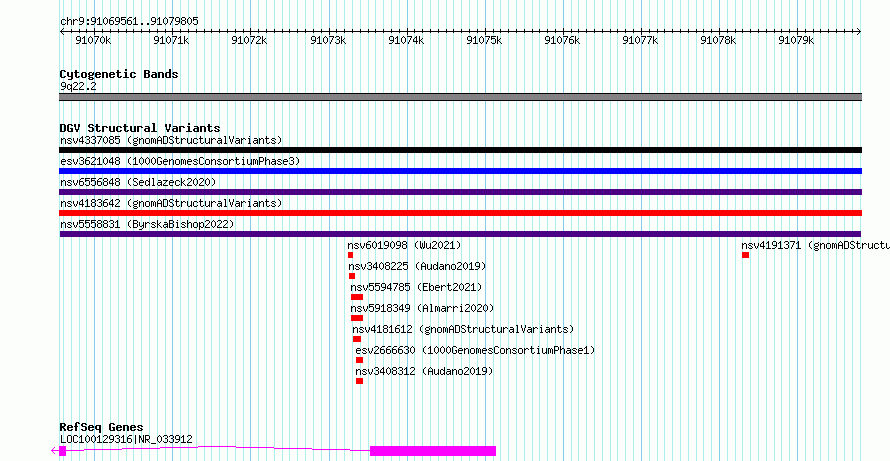Click the 9q22.2 band label

78,86
